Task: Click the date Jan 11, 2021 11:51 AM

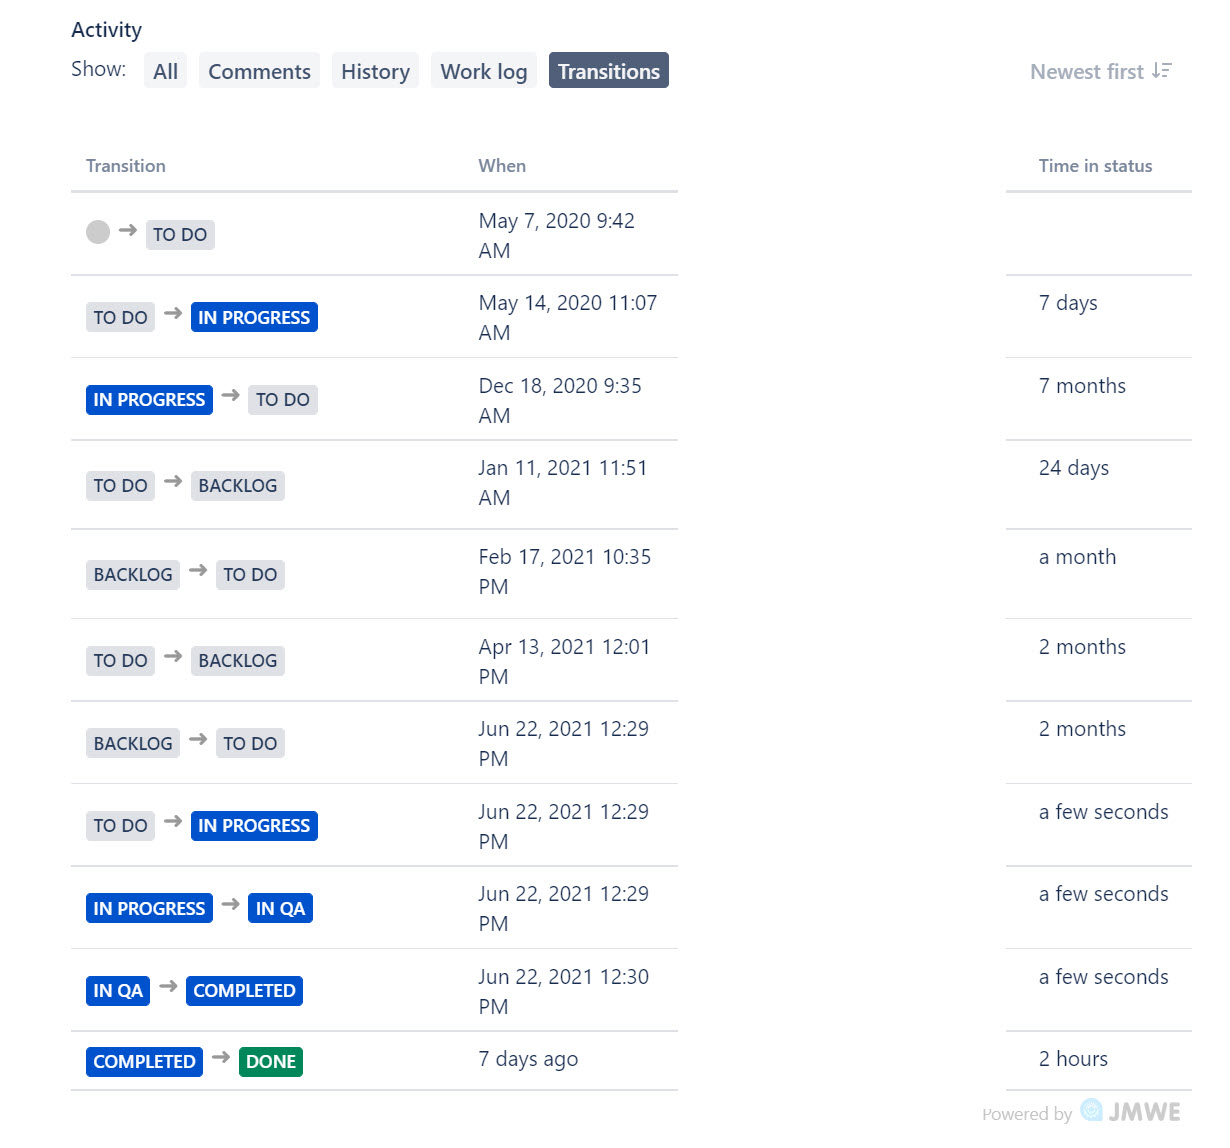Action: click(x=562, y=482)
